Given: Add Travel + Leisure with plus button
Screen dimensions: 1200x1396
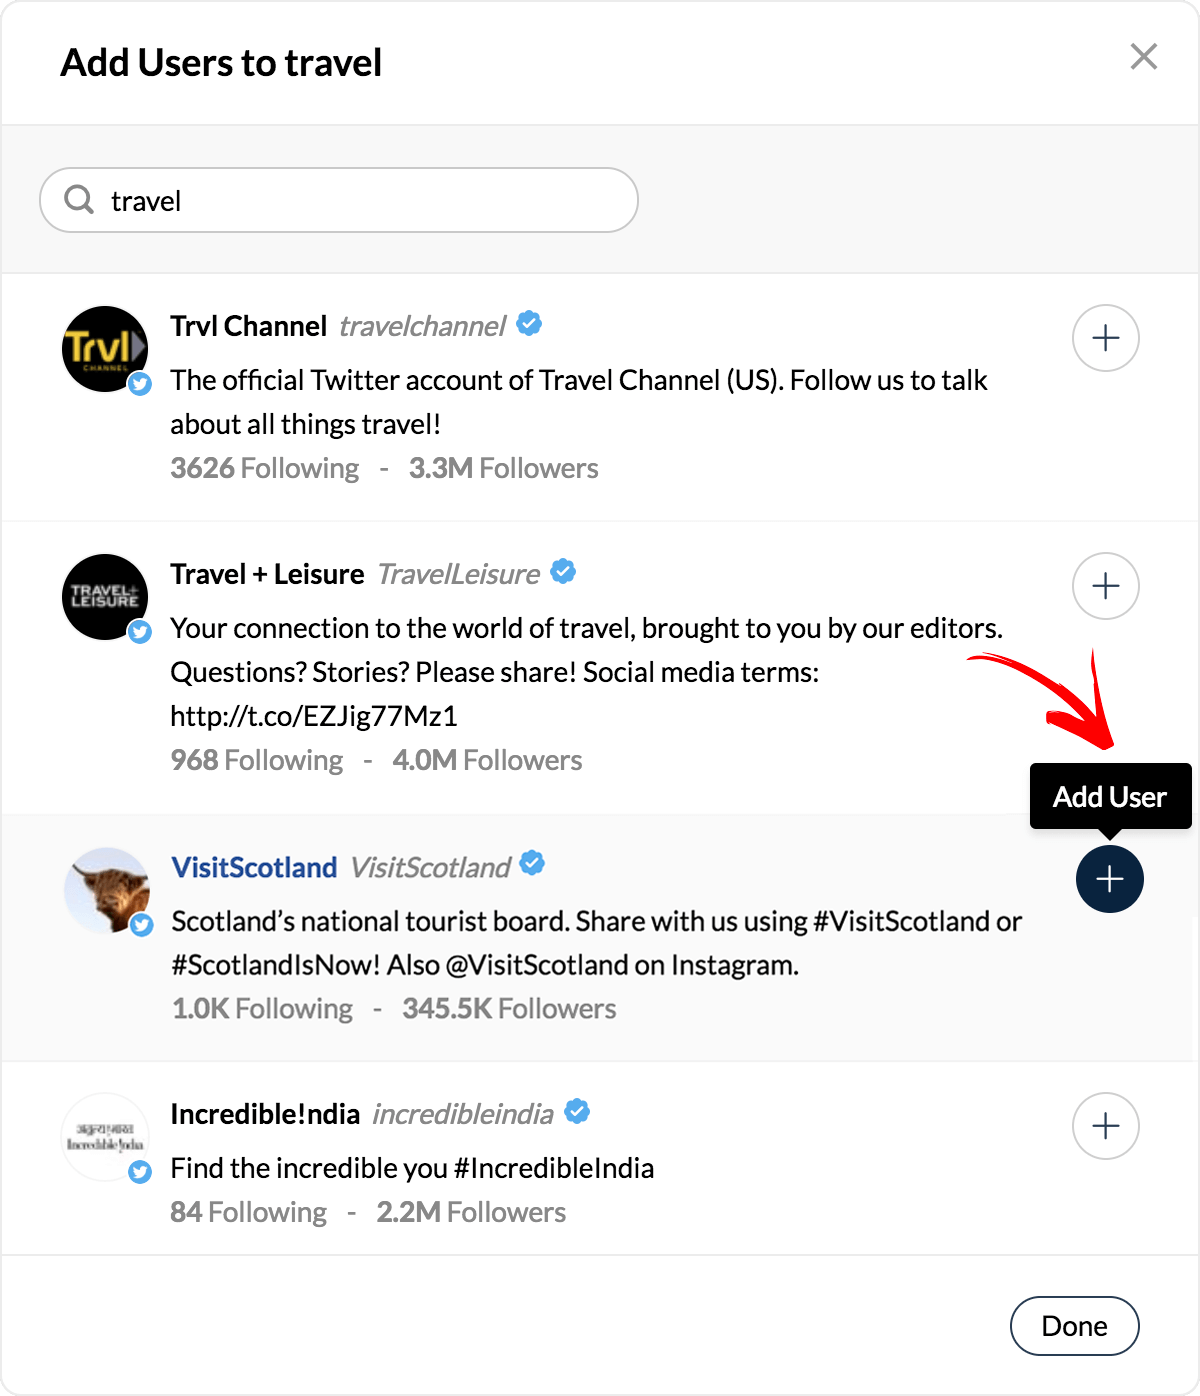Looking at the screenshot, I should click(x=1105, y=586).
